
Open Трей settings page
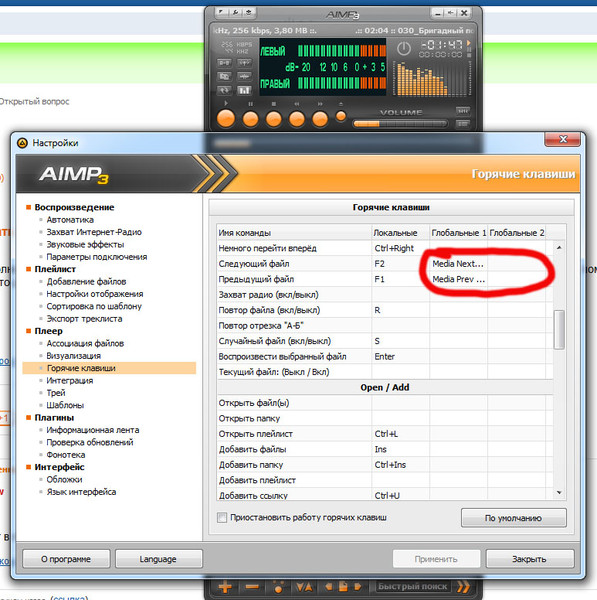56,393
